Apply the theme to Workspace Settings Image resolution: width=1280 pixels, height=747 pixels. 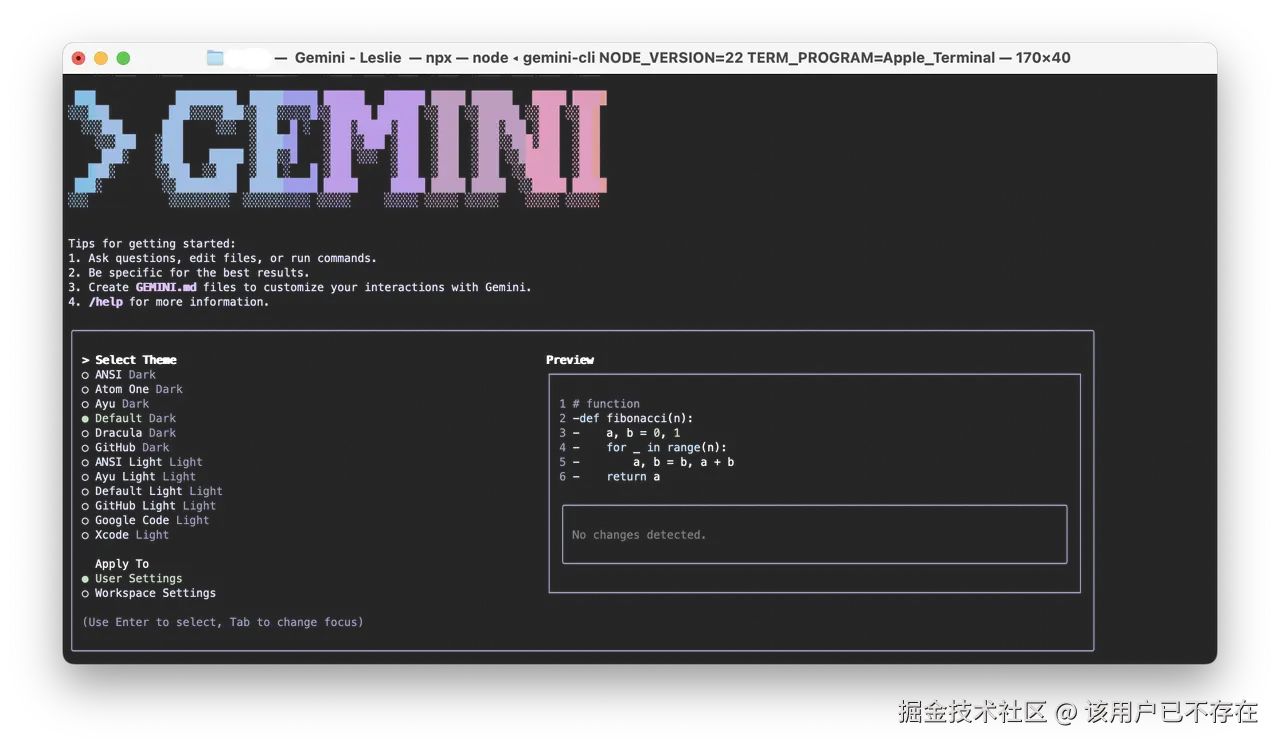click(149, 593)
